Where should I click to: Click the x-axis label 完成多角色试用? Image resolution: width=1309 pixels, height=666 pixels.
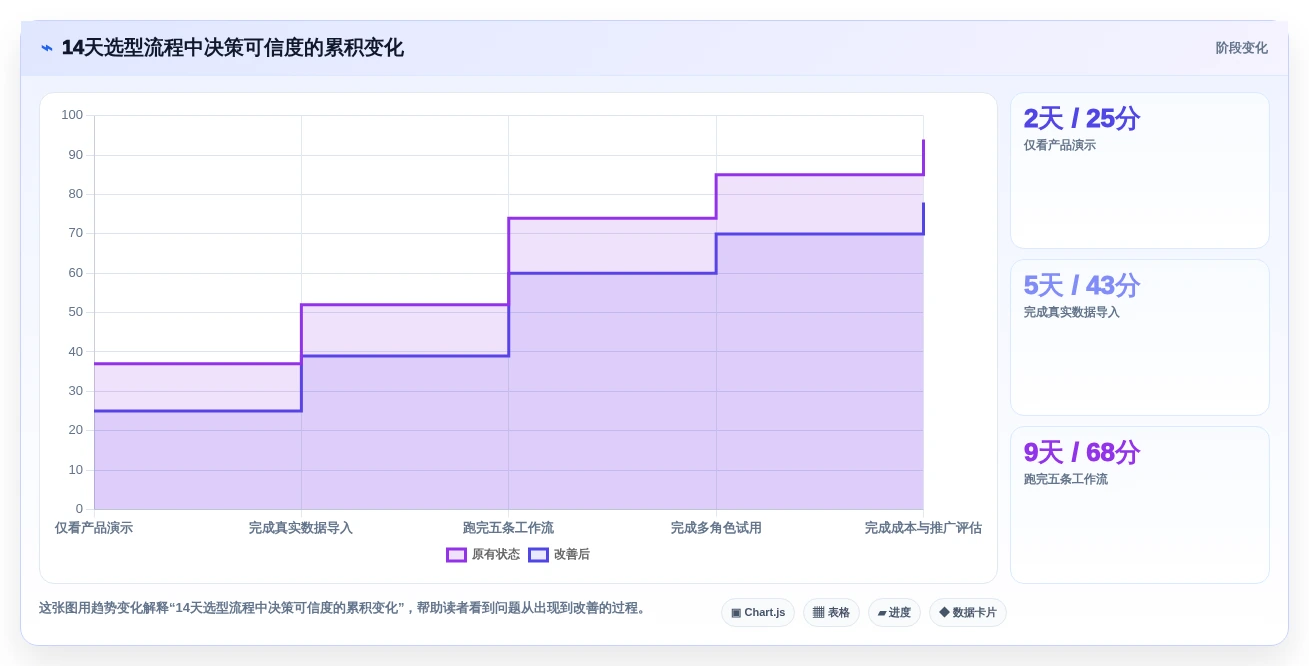point(716,527)
